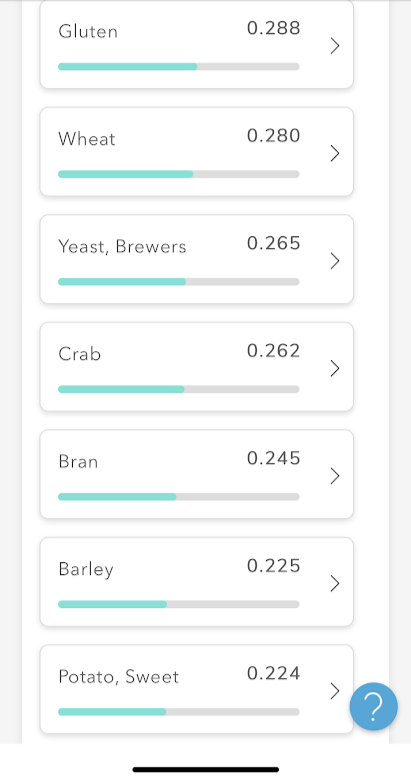Tap the chevron on Yeast, Brewers row

335,261
